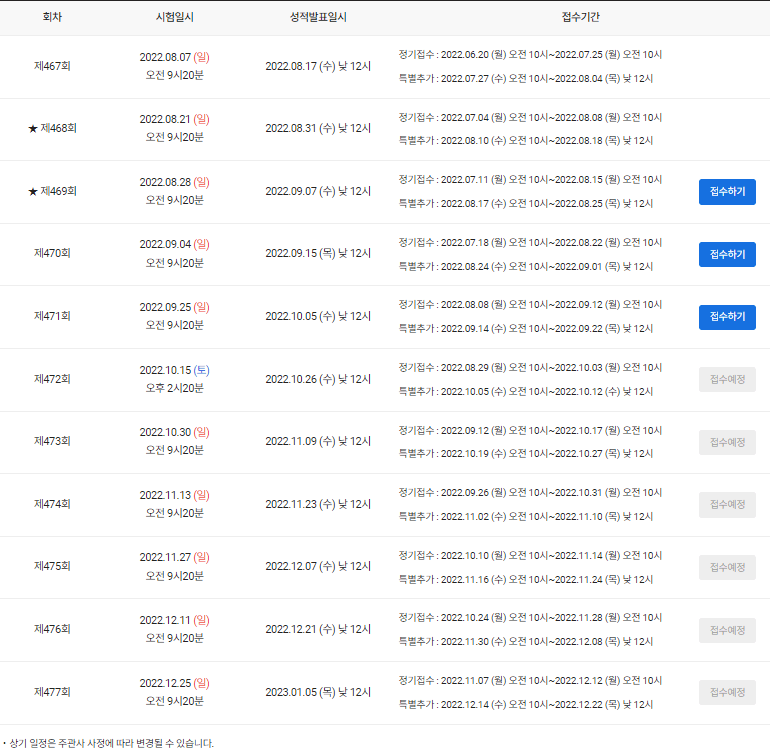Click 접수예정 button for 제473회
Screen dimensions: 772x755
tap(727, 442)
